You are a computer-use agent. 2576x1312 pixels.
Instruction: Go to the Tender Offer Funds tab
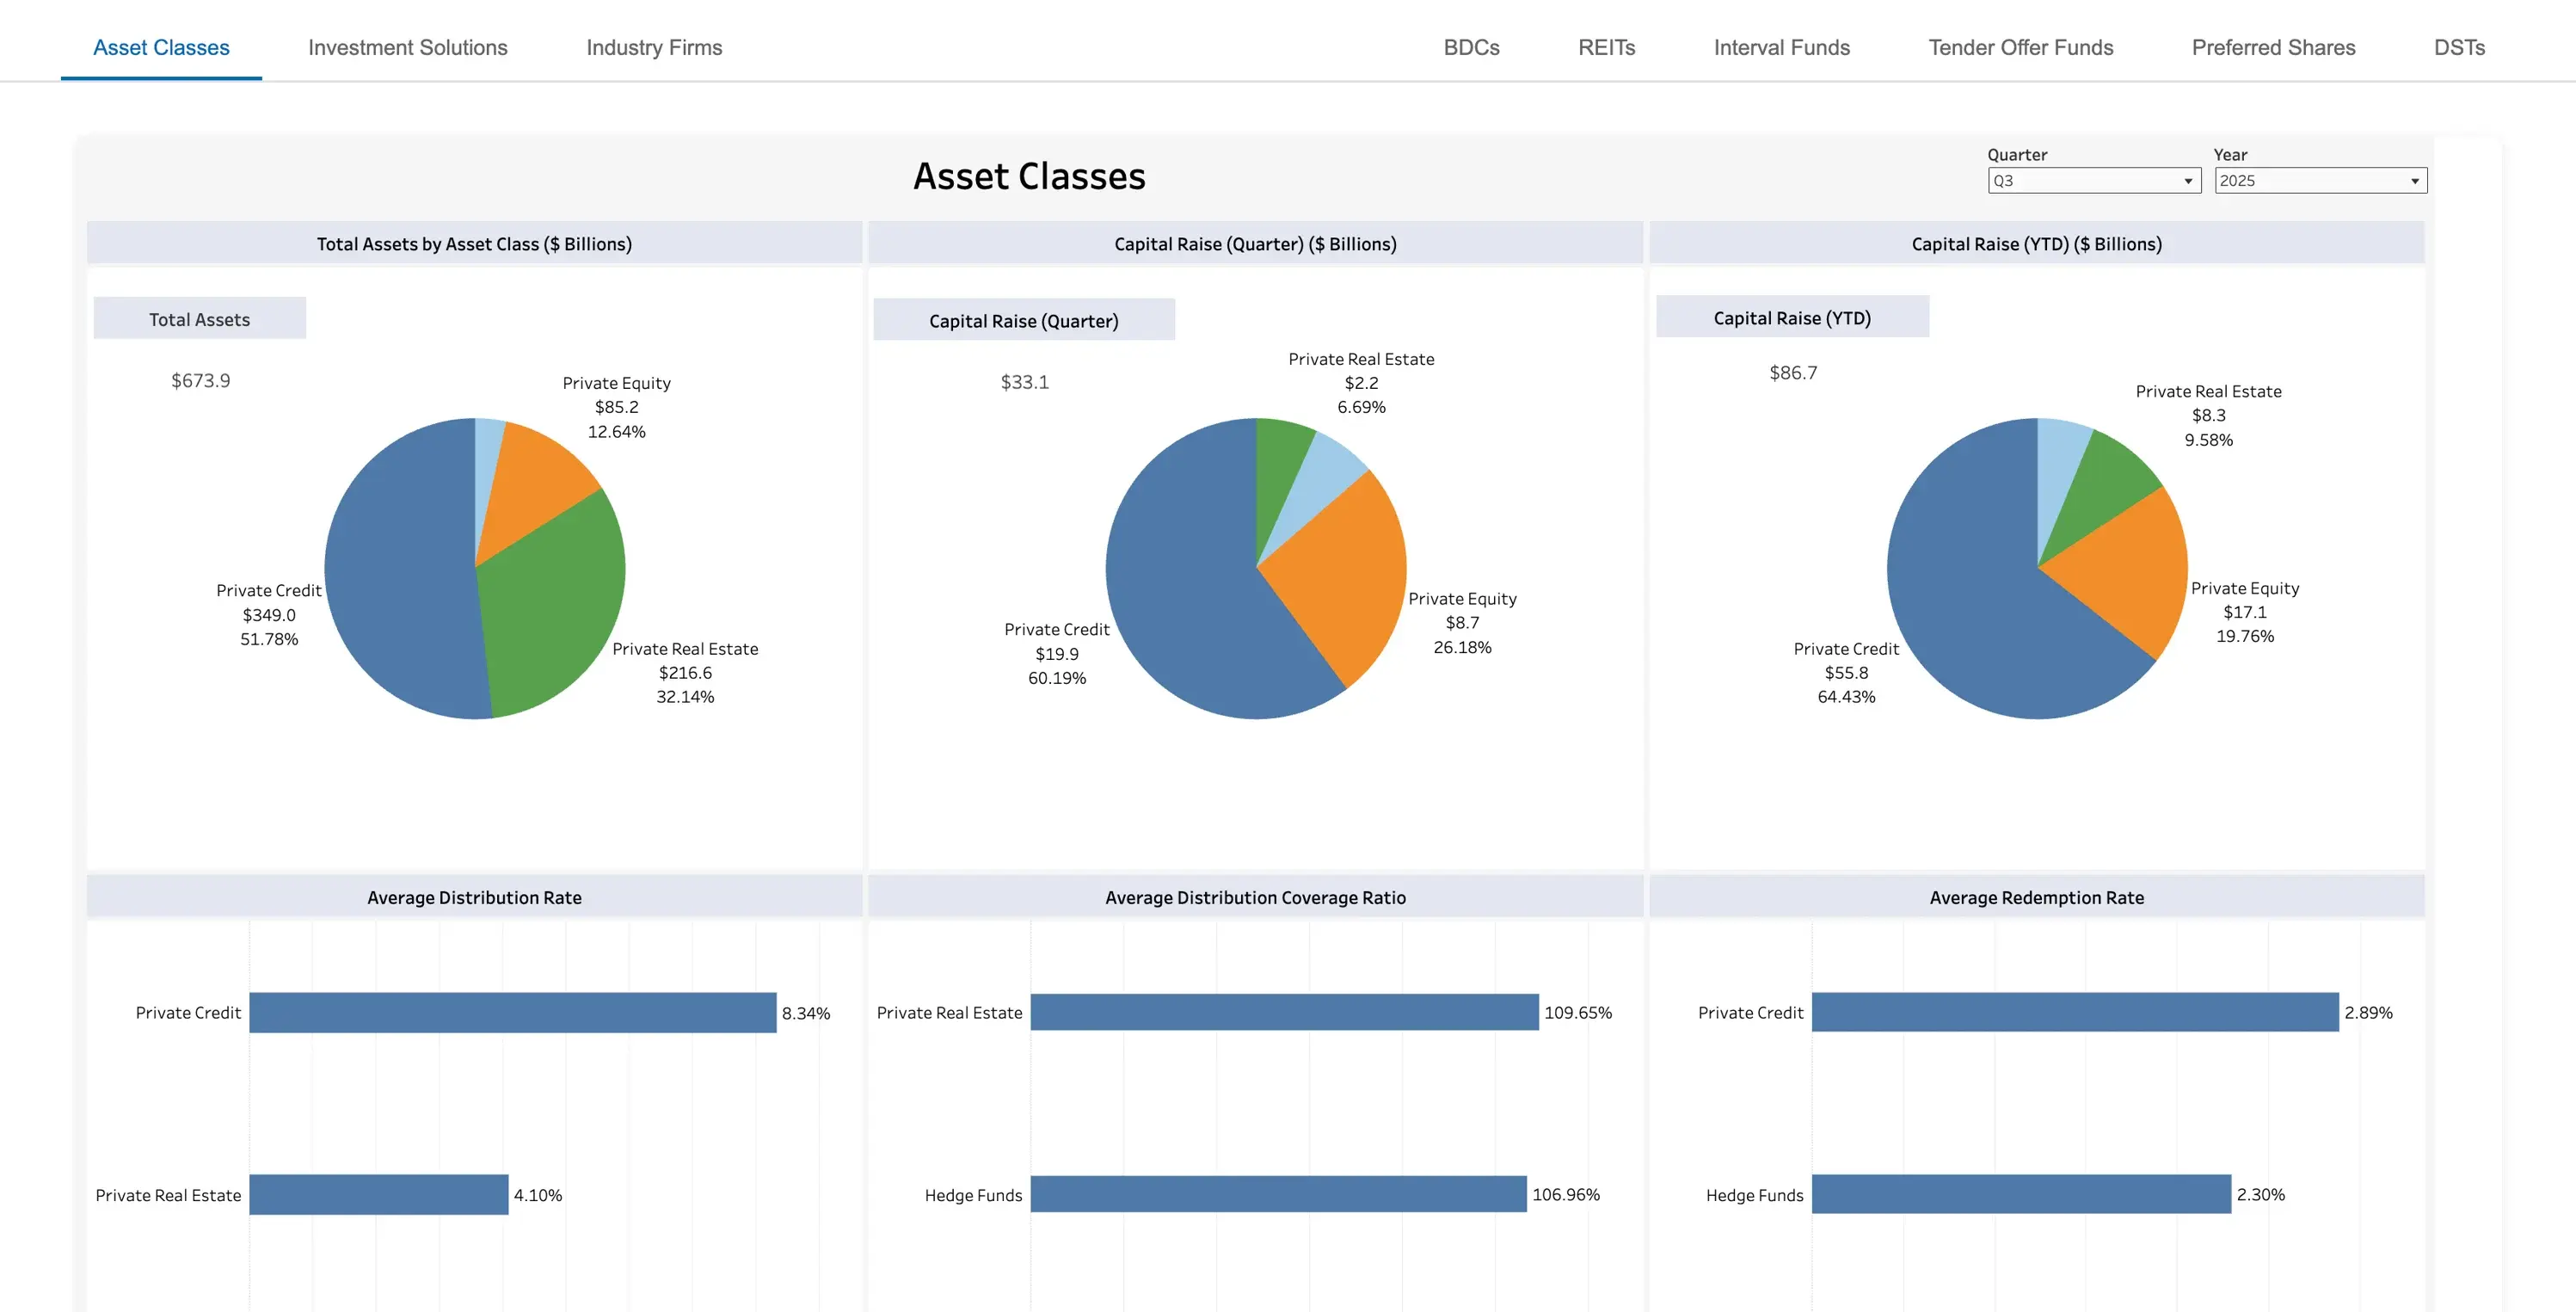(x=2020, y=47)
